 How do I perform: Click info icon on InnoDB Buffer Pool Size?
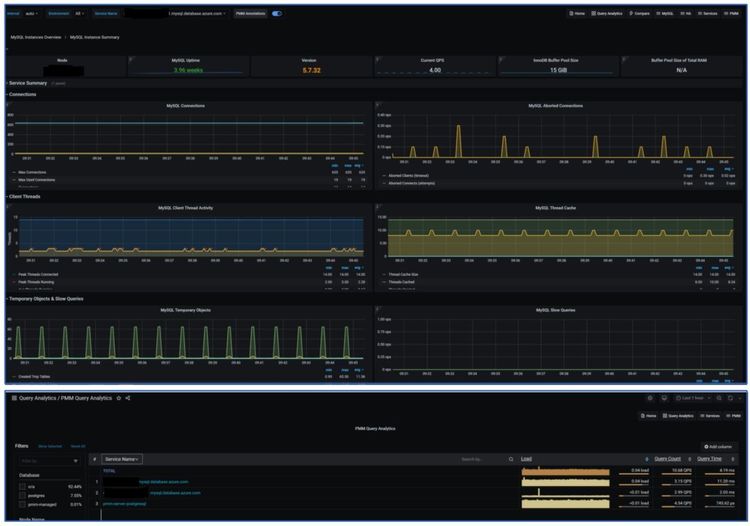501,59
